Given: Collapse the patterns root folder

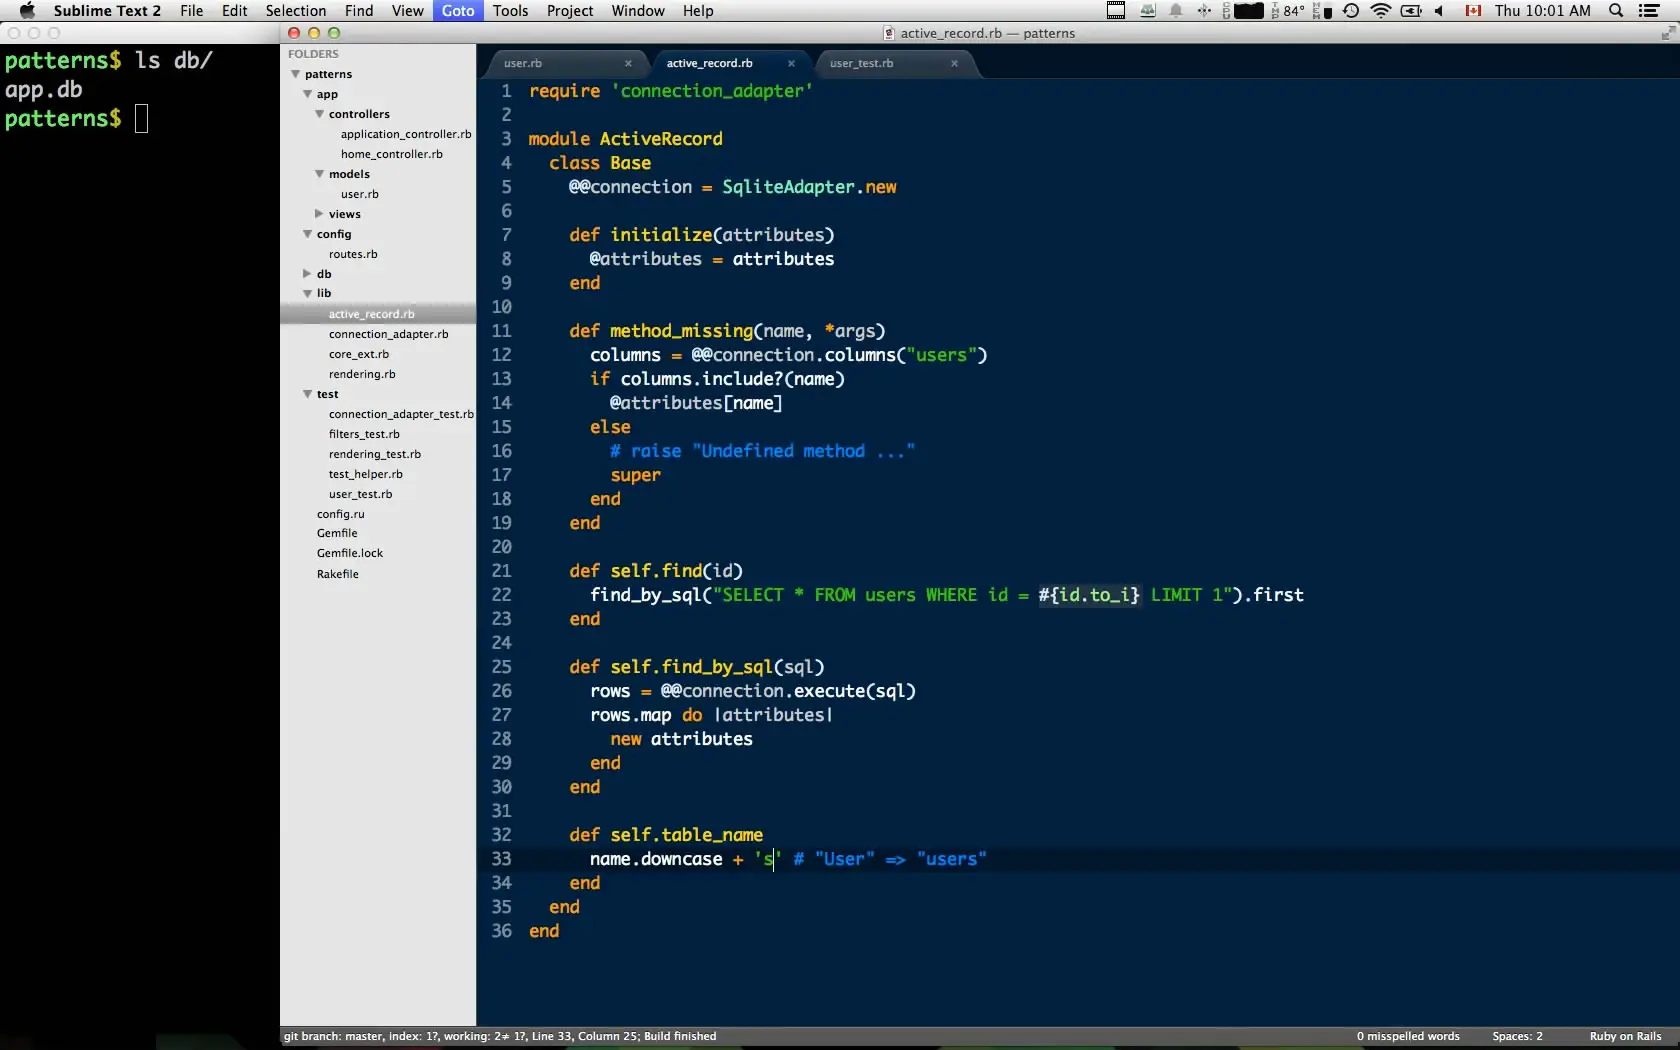Looking at the screenshot, I should click(x=296, y=74).
